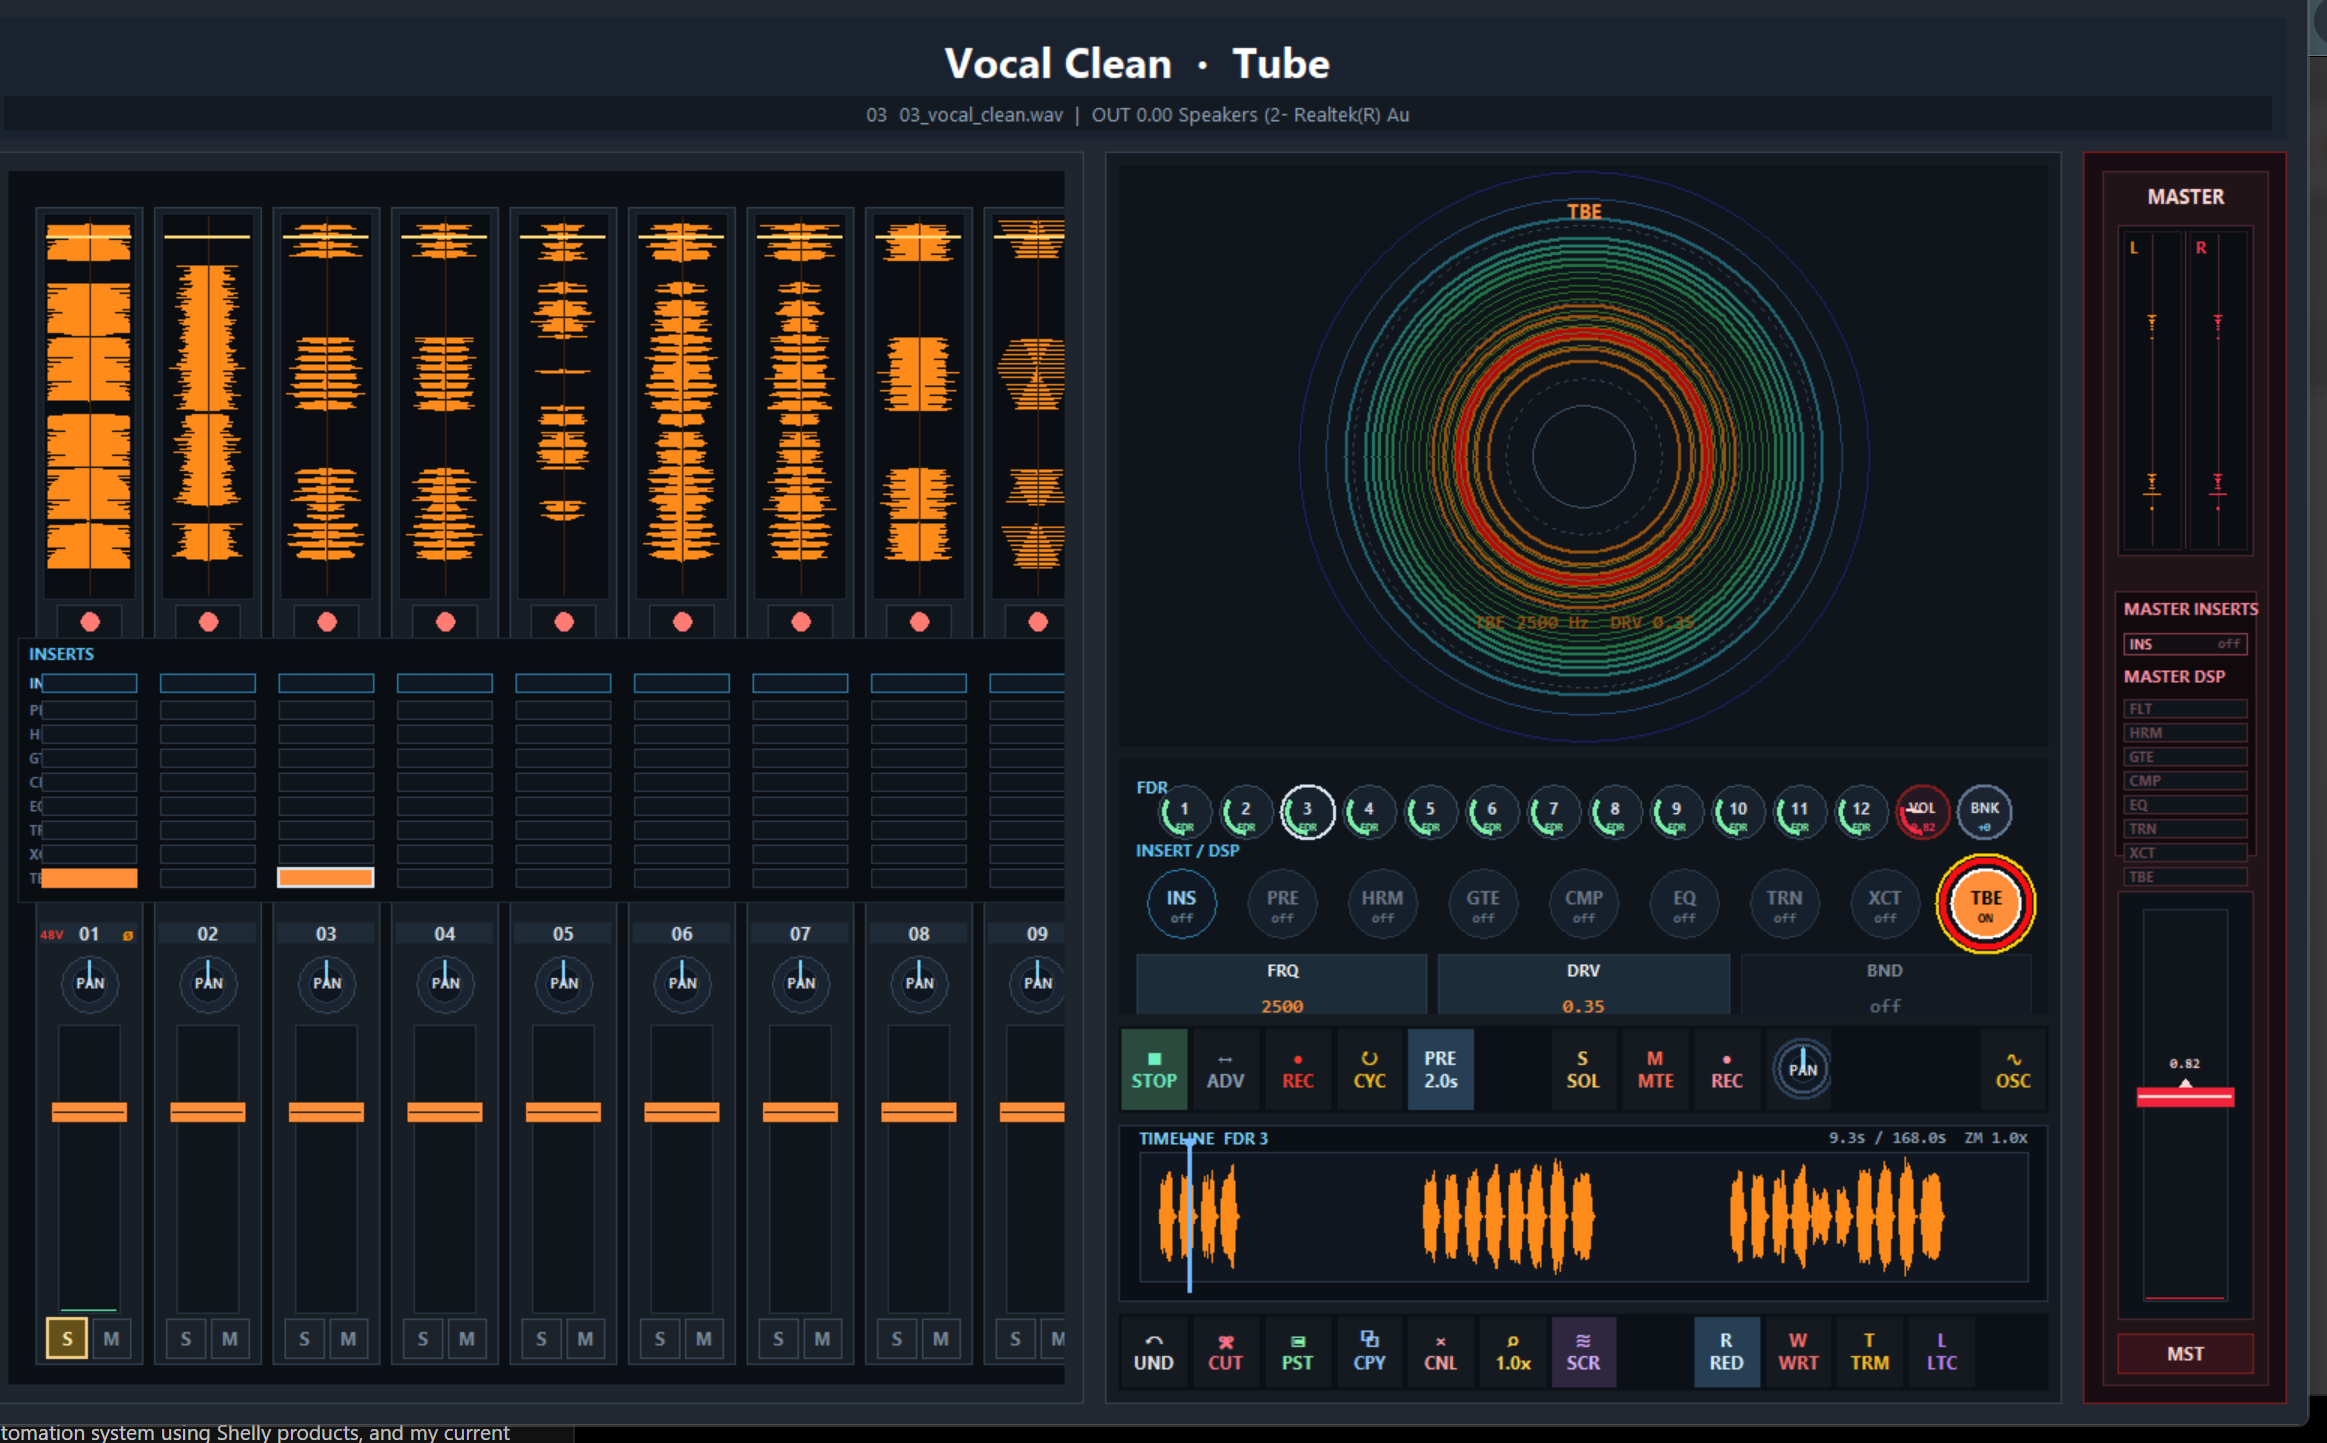Click the transport PAN knob

tap(1802, 1068)
